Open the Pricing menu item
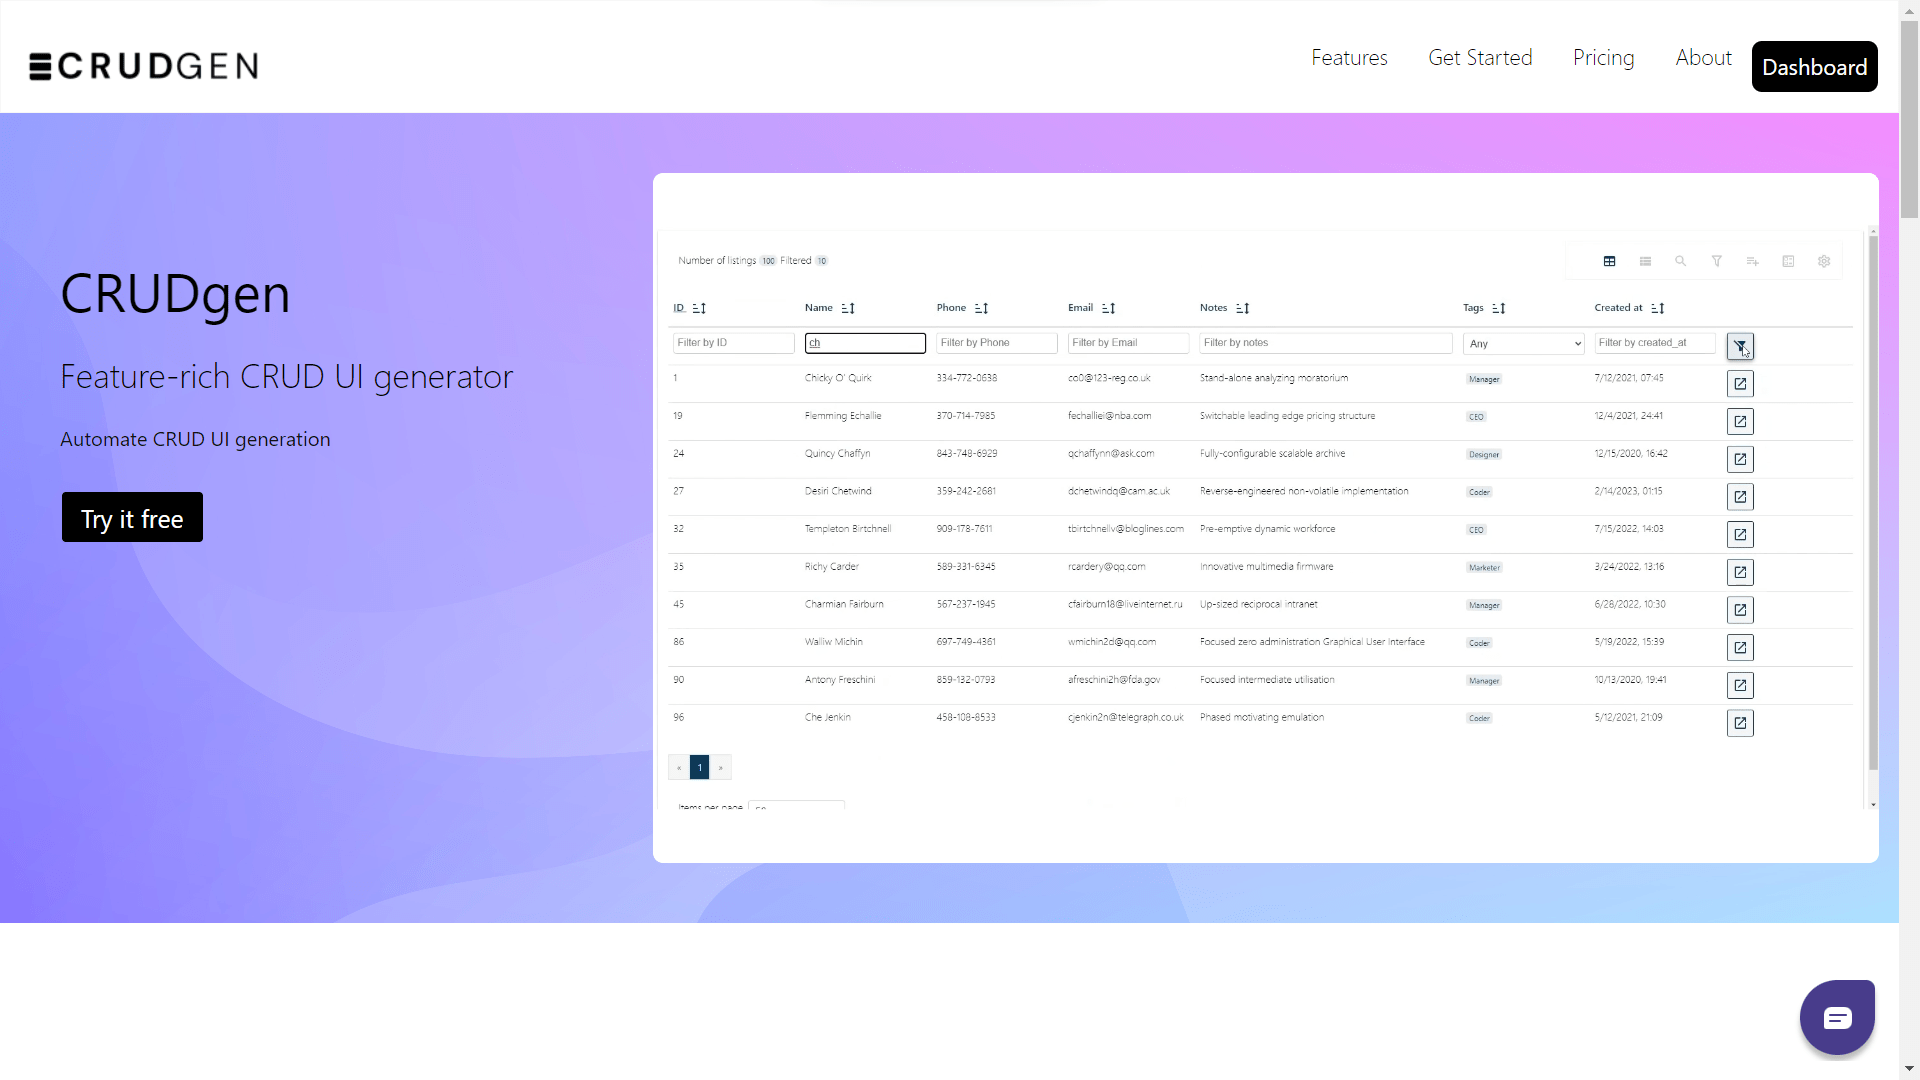 1603,58
